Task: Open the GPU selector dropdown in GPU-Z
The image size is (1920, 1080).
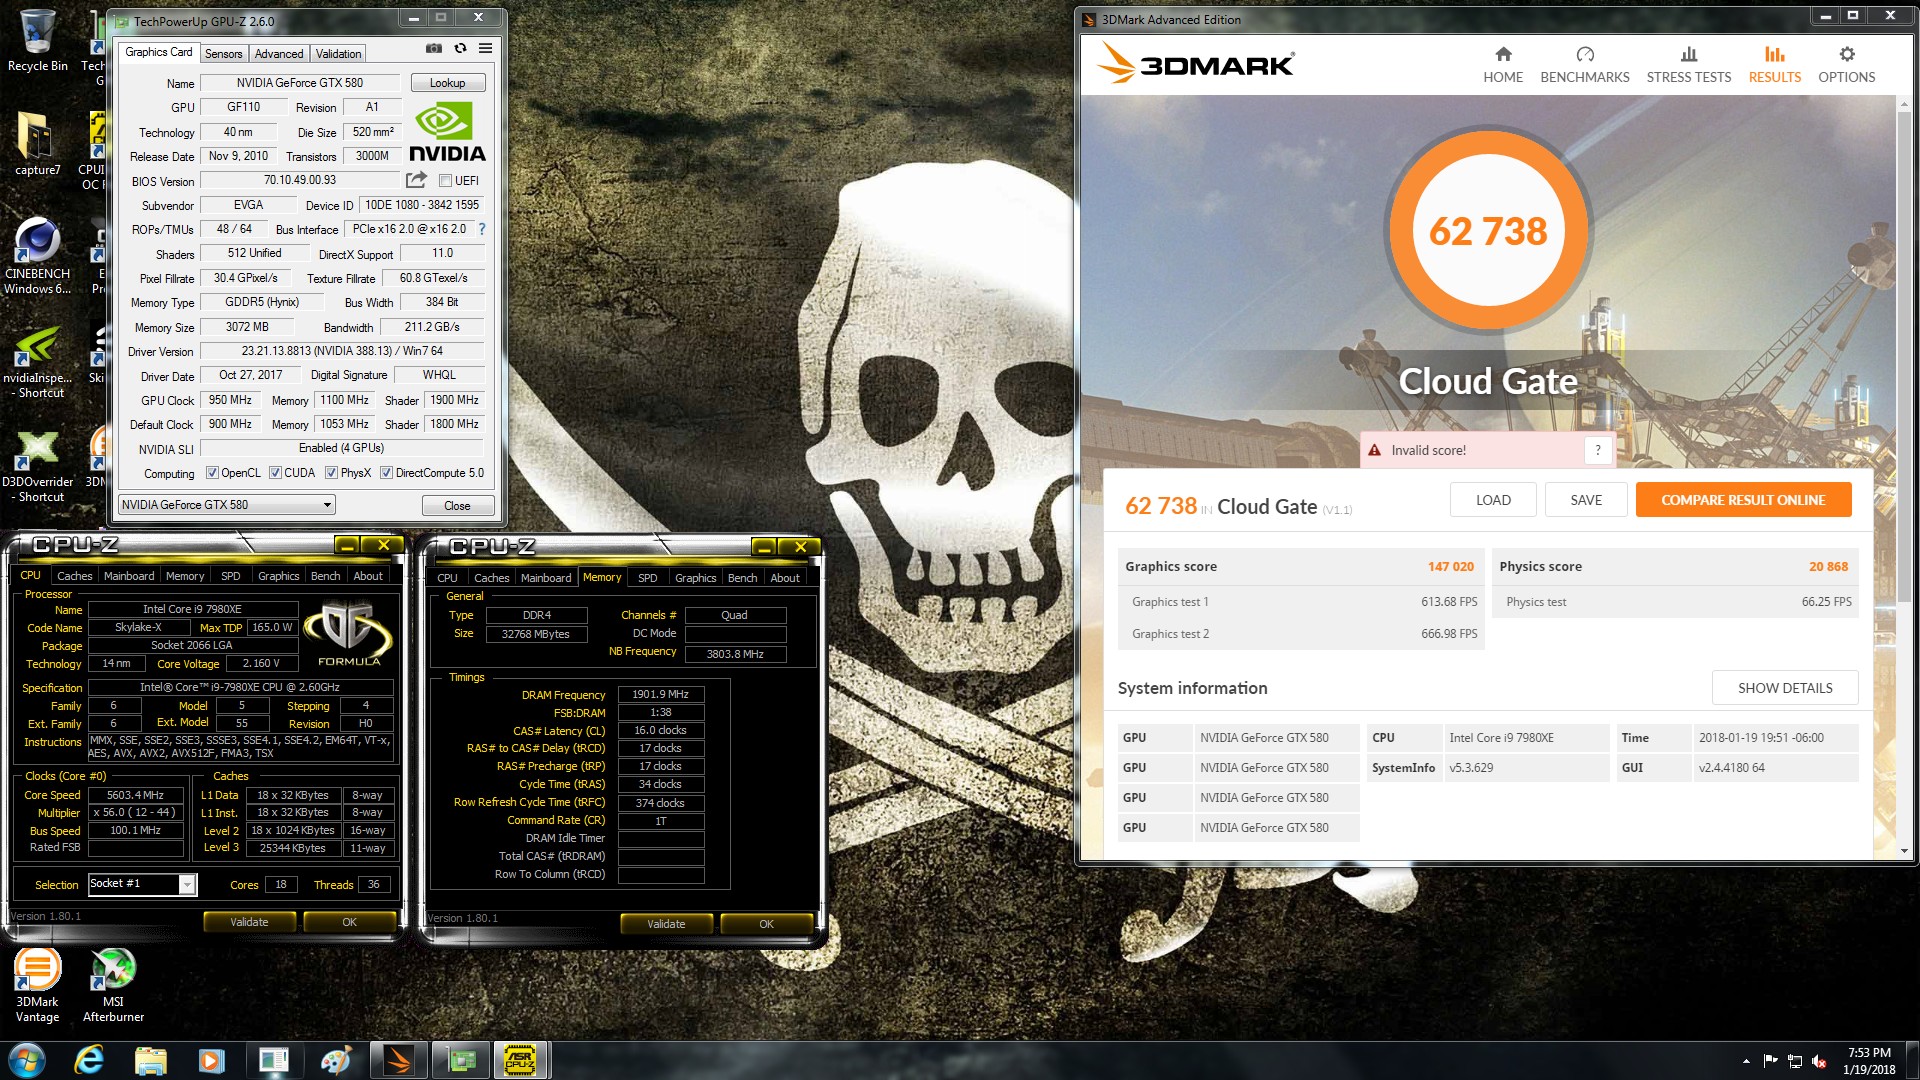Action: coord(227,505)
